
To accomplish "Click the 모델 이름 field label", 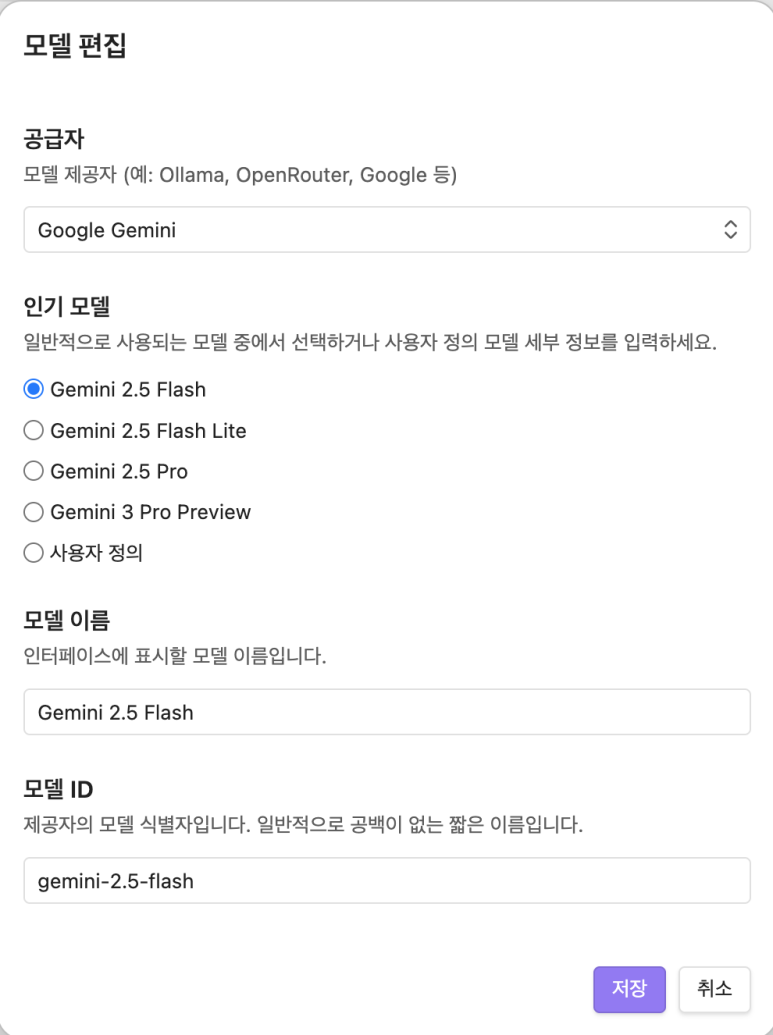I will point(66,619).
